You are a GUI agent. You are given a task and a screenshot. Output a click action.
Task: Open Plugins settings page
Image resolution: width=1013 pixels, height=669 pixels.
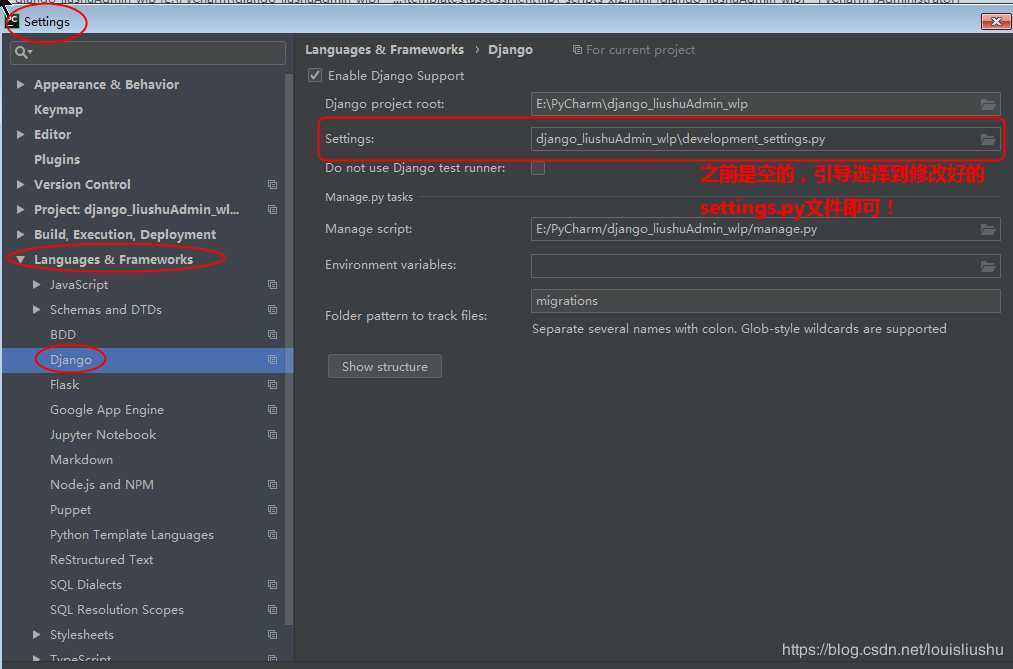[57, 160]
